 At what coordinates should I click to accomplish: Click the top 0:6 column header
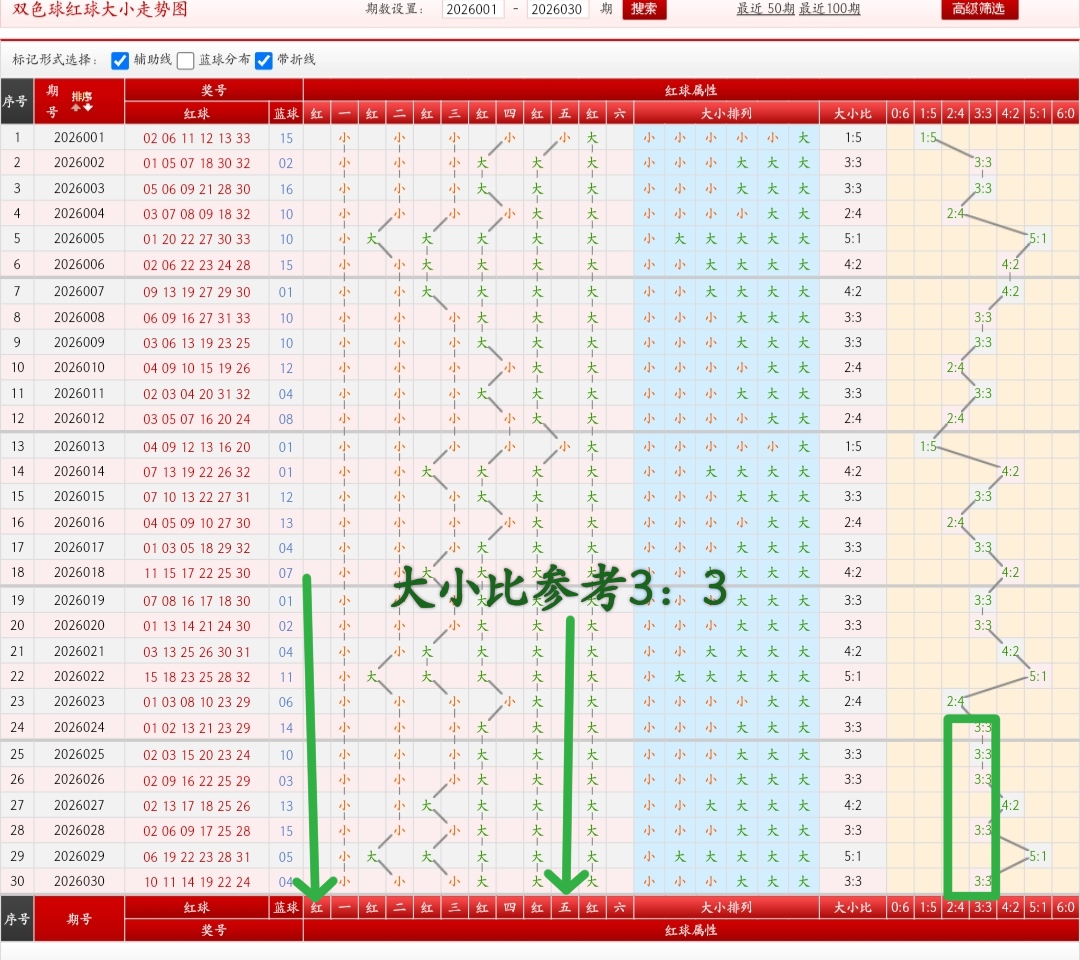(x=900, y=114)
